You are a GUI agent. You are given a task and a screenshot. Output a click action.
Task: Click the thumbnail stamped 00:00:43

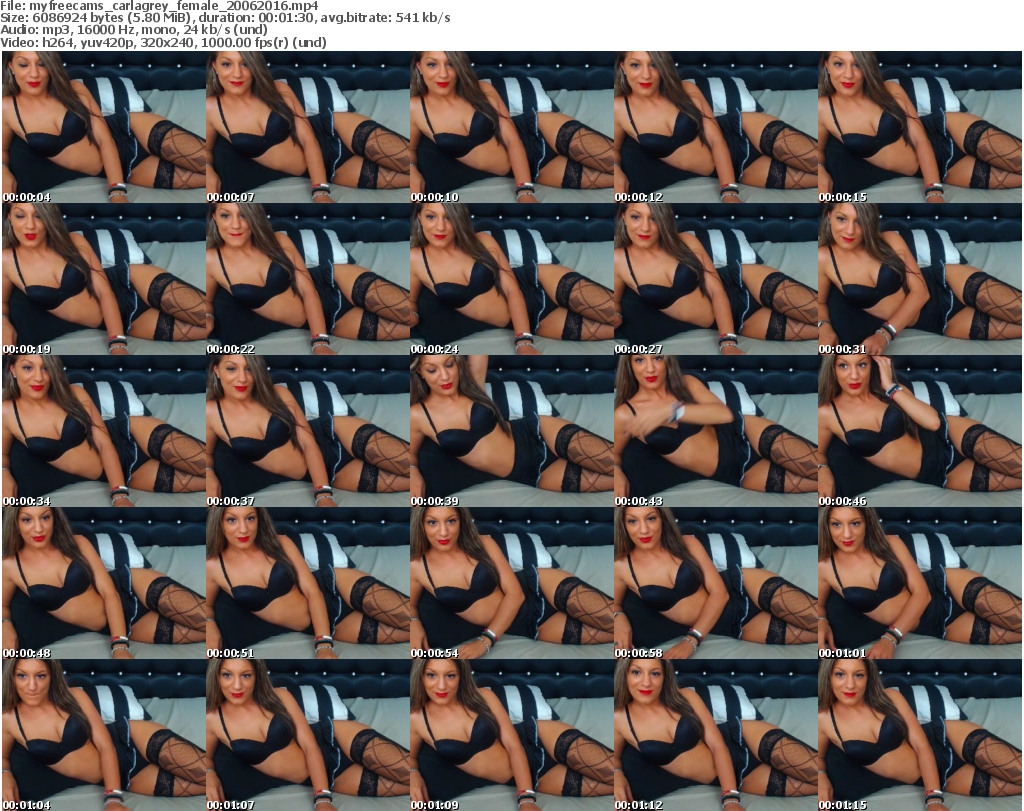tap(716, 431)
